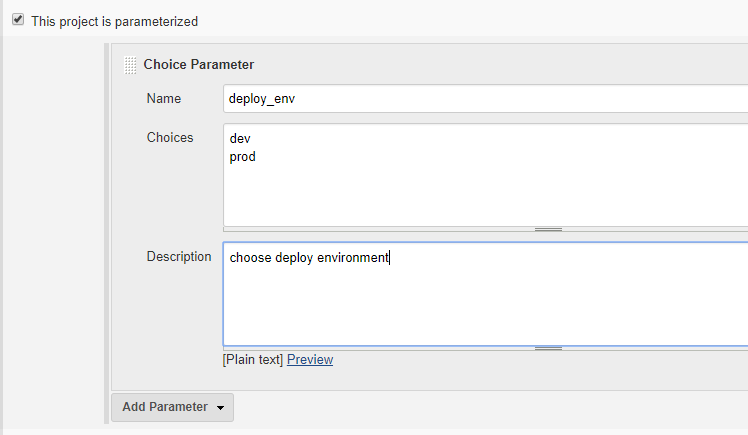Focus the Name field containing deploy_env
The width and height of the screenshot is (748, 435).
click(486, 99)
